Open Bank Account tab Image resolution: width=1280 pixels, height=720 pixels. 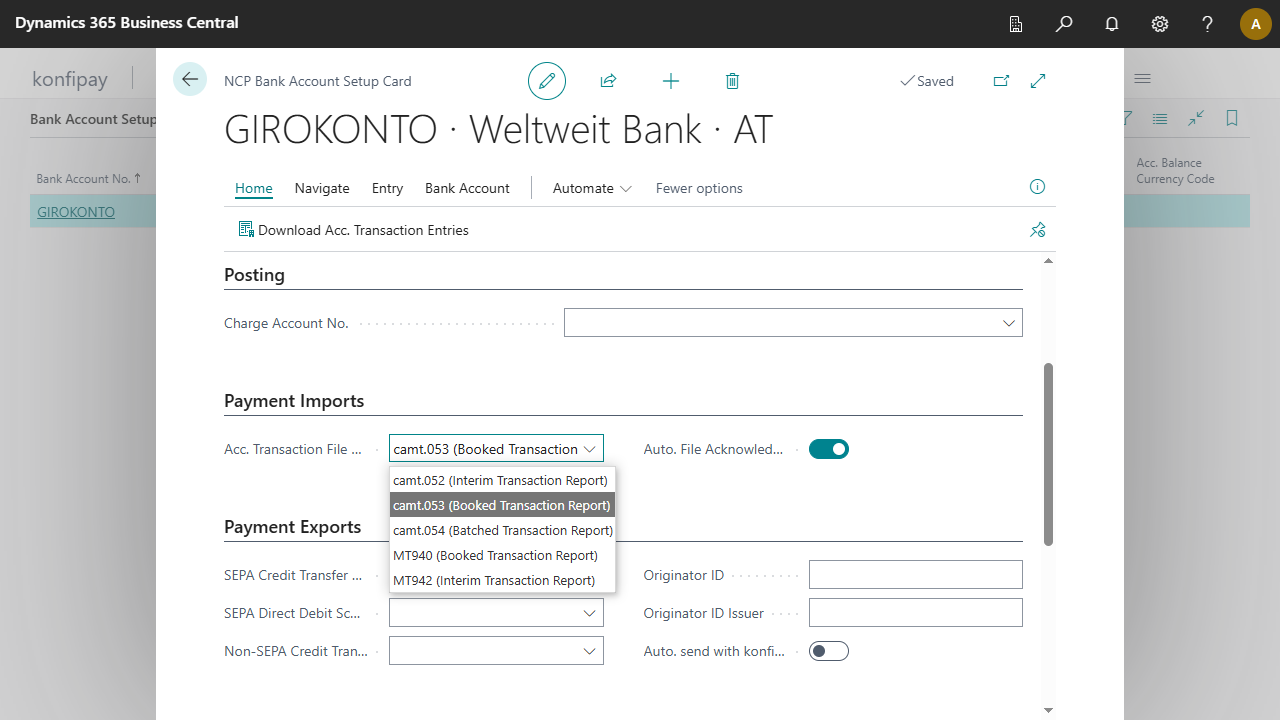(x=467, y=188)
